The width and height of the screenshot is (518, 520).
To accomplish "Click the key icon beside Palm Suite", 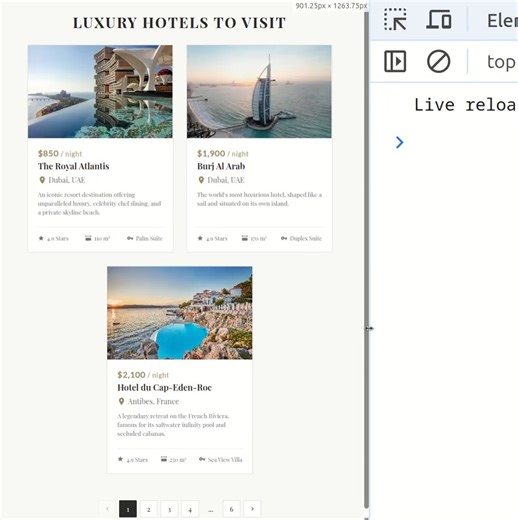I will (130, 238).
